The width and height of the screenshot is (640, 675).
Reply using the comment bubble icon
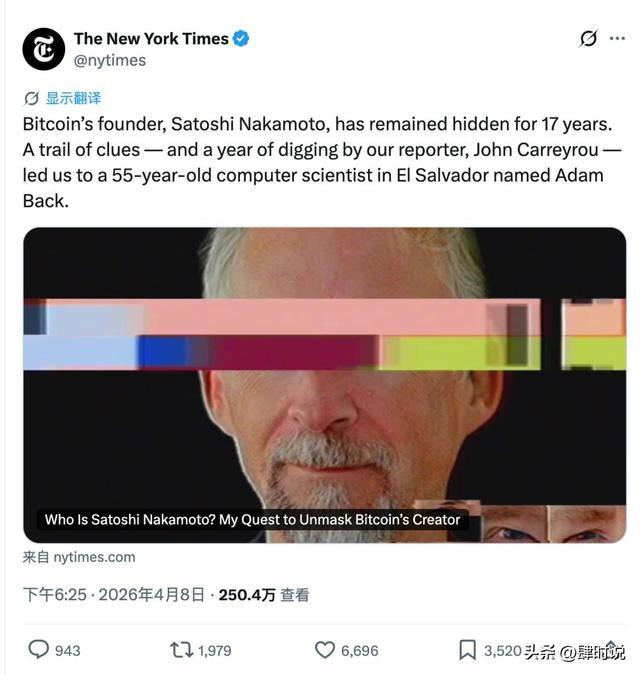(38, 650)
